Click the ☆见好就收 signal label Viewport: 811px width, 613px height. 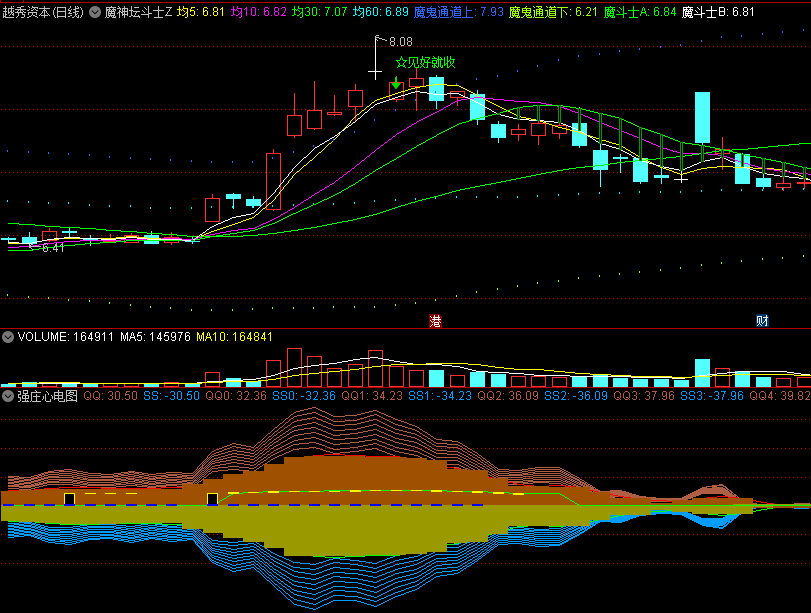[425, 63]
